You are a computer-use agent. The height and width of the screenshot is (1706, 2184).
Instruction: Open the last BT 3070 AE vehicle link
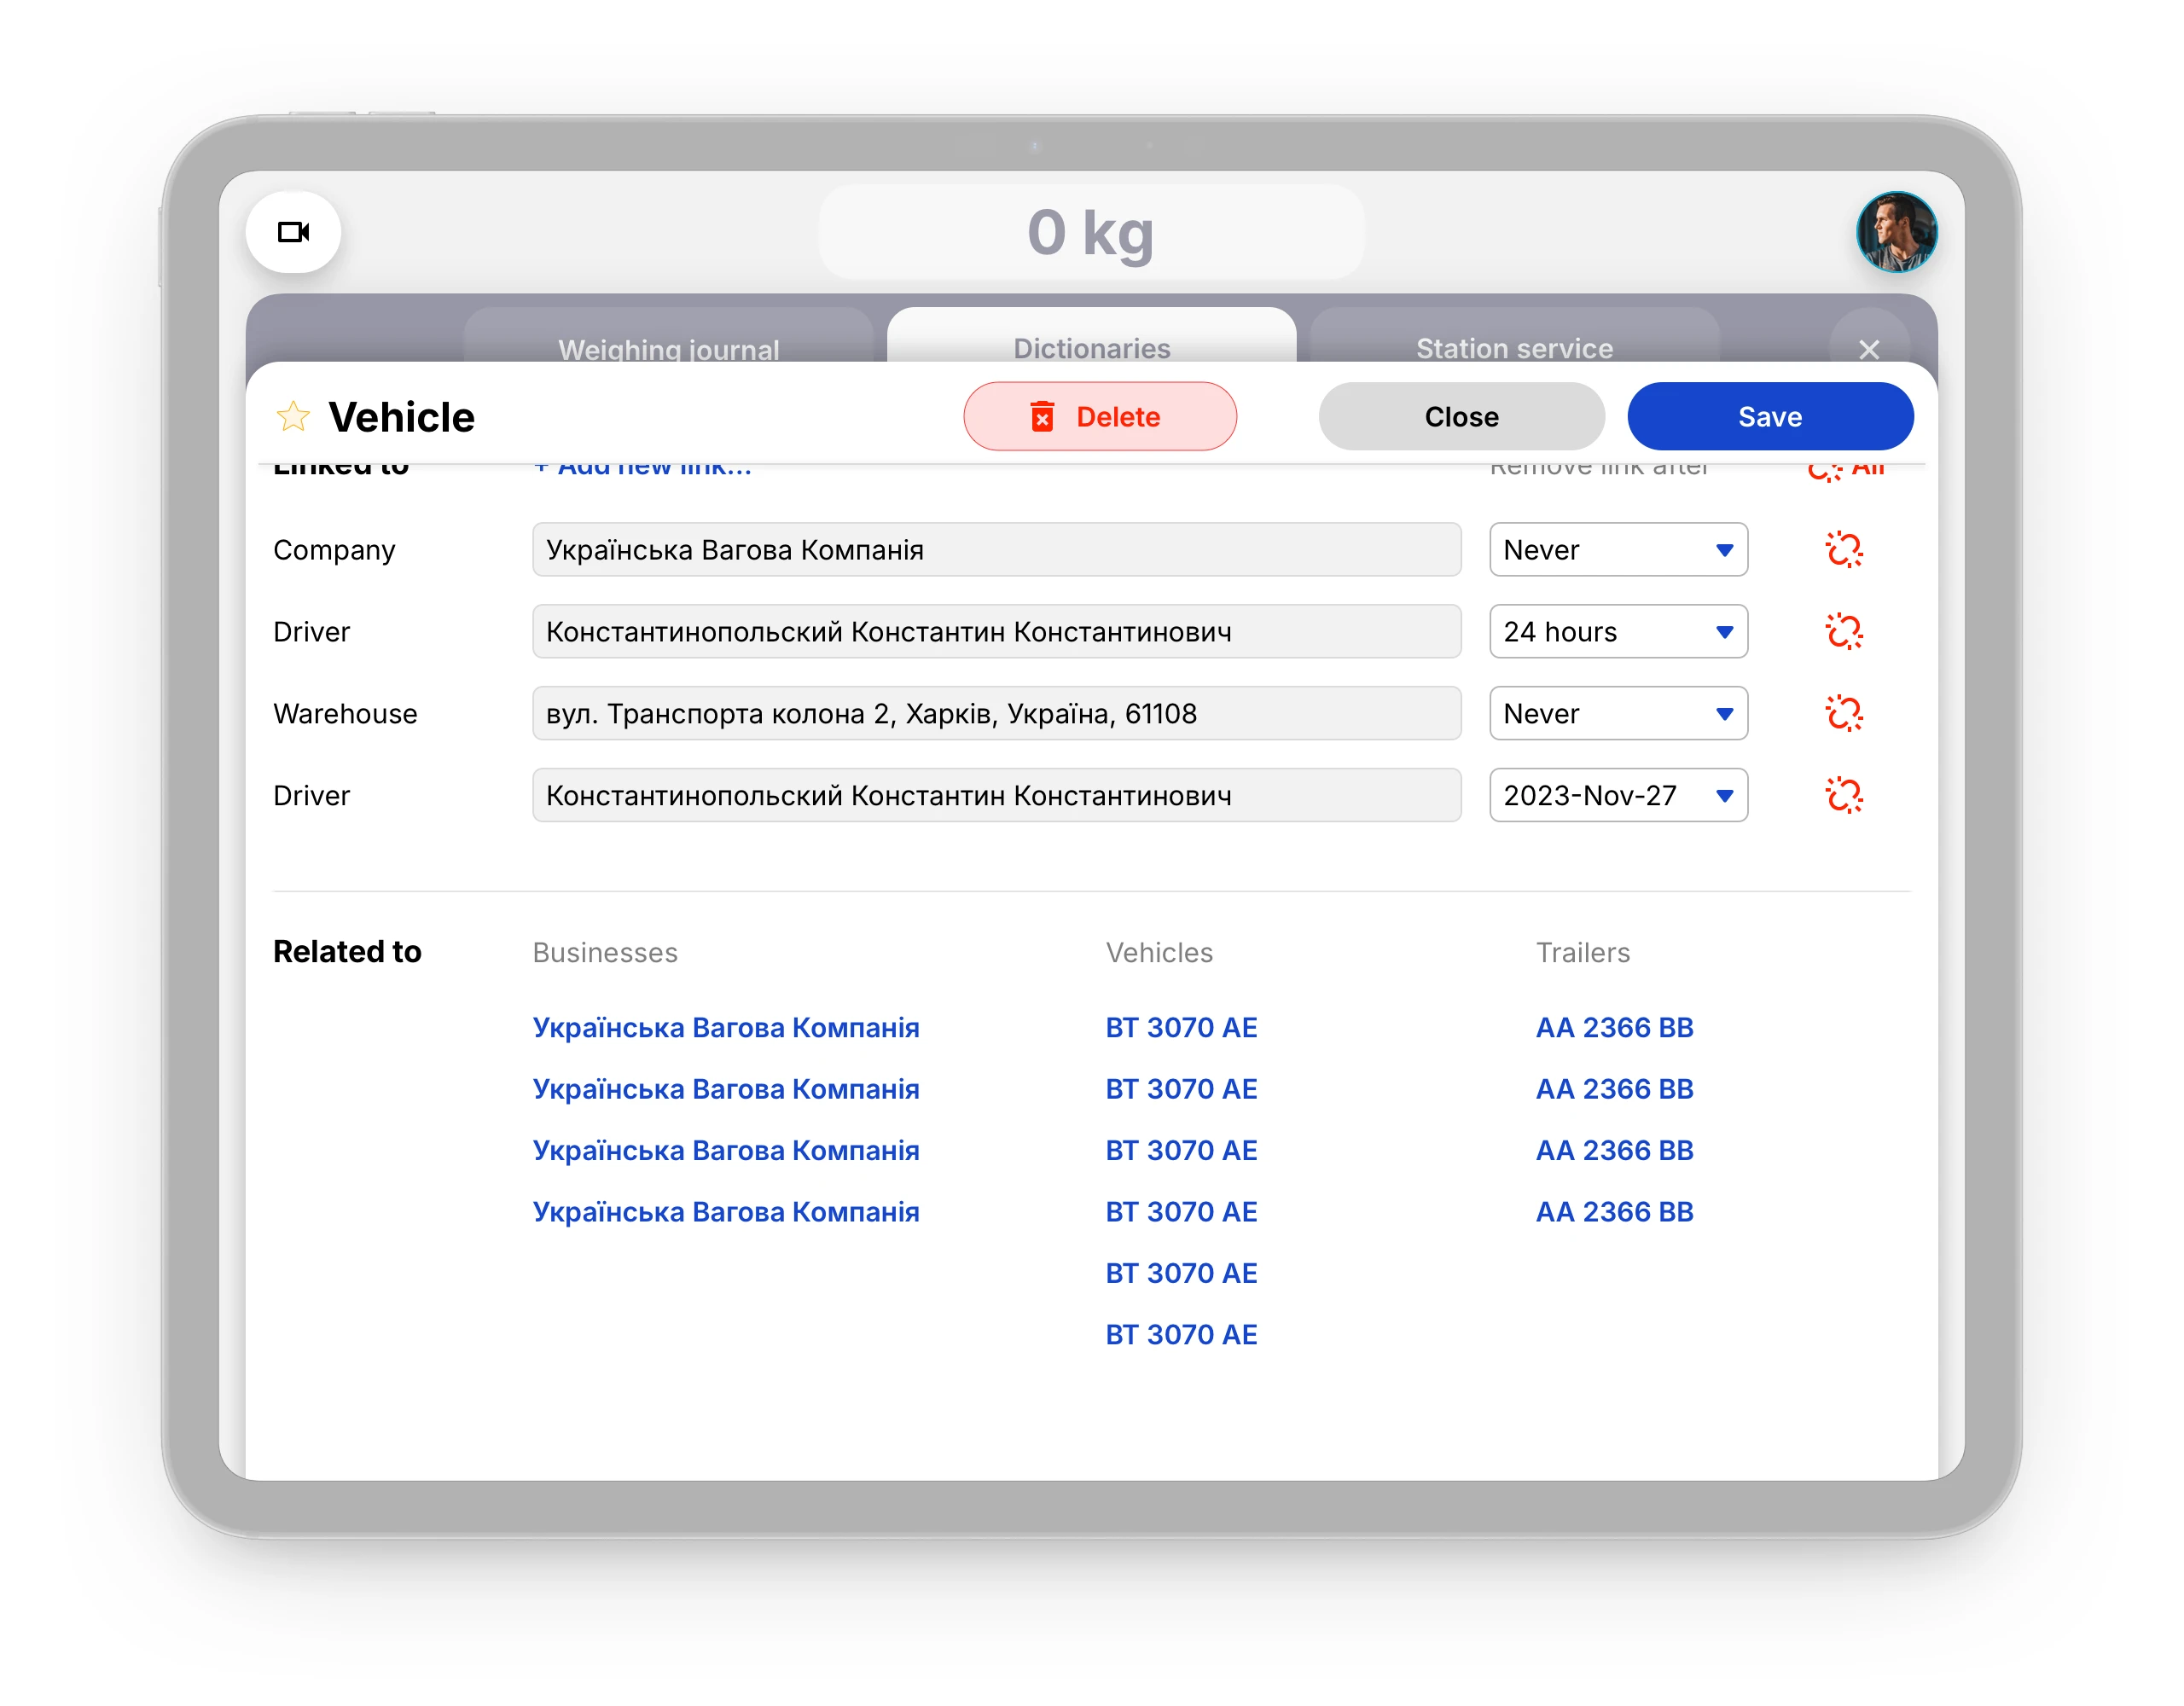pyautogui.click(x=1180, y=1334)
